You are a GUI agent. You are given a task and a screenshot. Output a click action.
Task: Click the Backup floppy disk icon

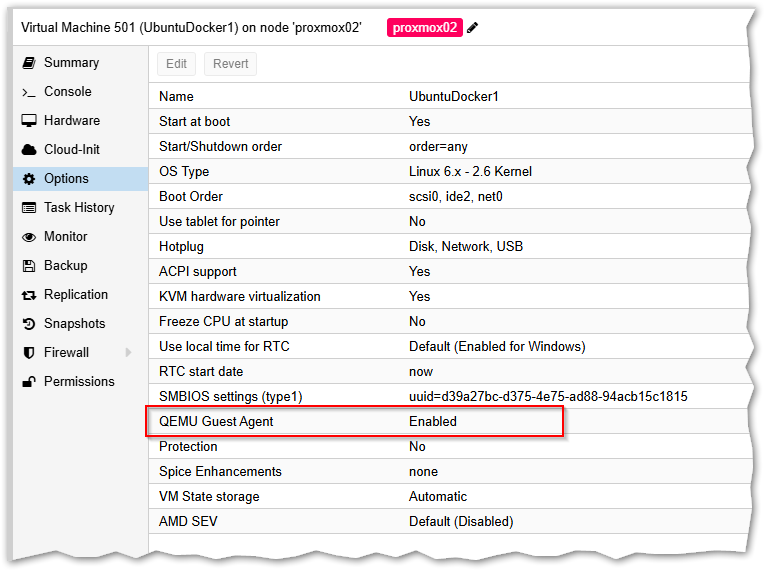click(29, 266)
